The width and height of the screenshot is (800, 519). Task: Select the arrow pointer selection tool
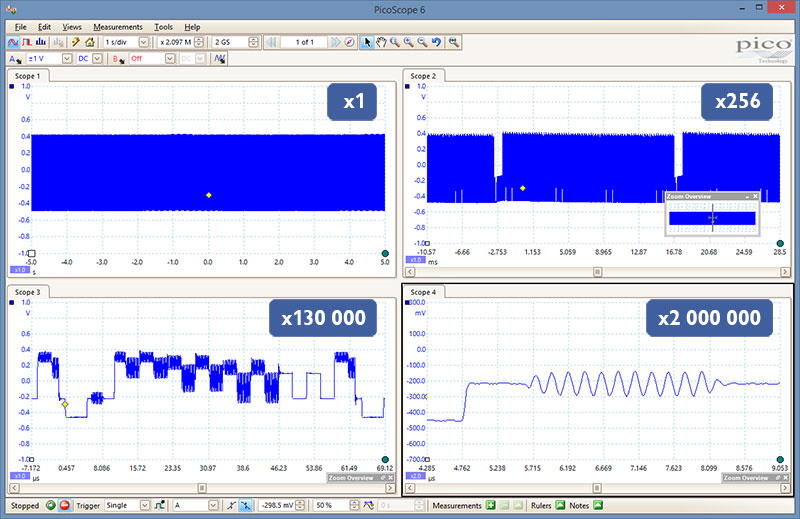click(x=366, y=42)
